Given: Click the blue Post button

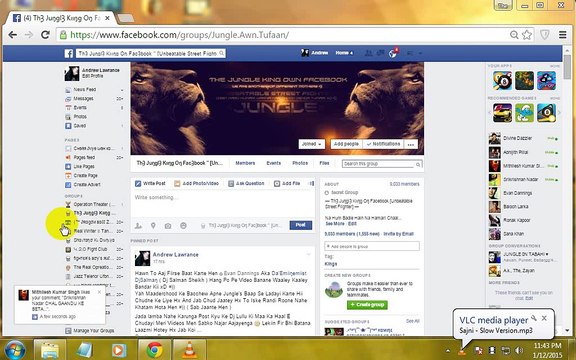Looking at the screenshot, I should pos(300,225).
